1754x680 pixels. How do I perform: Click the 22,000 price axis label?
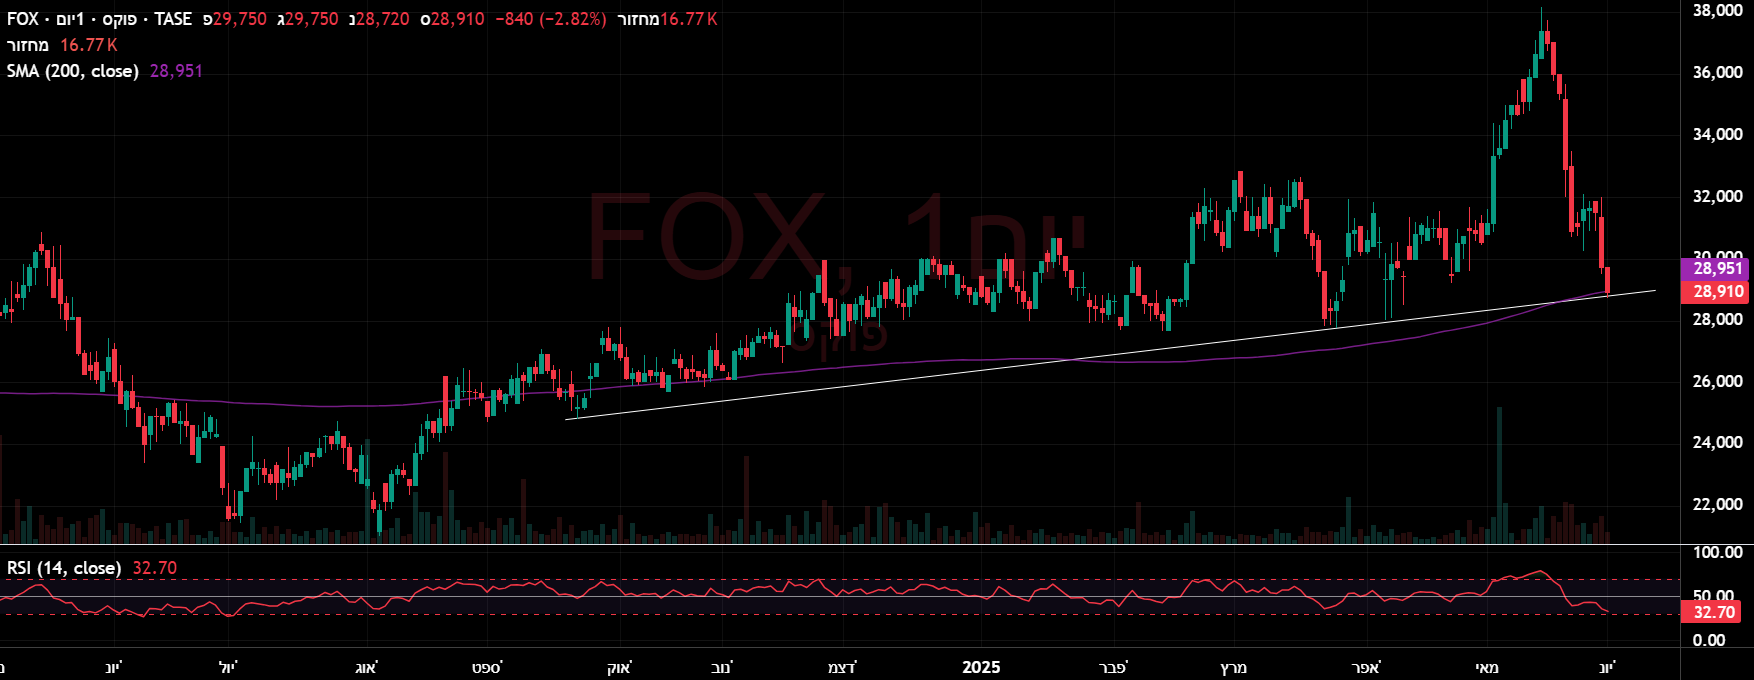point(1717,505)
